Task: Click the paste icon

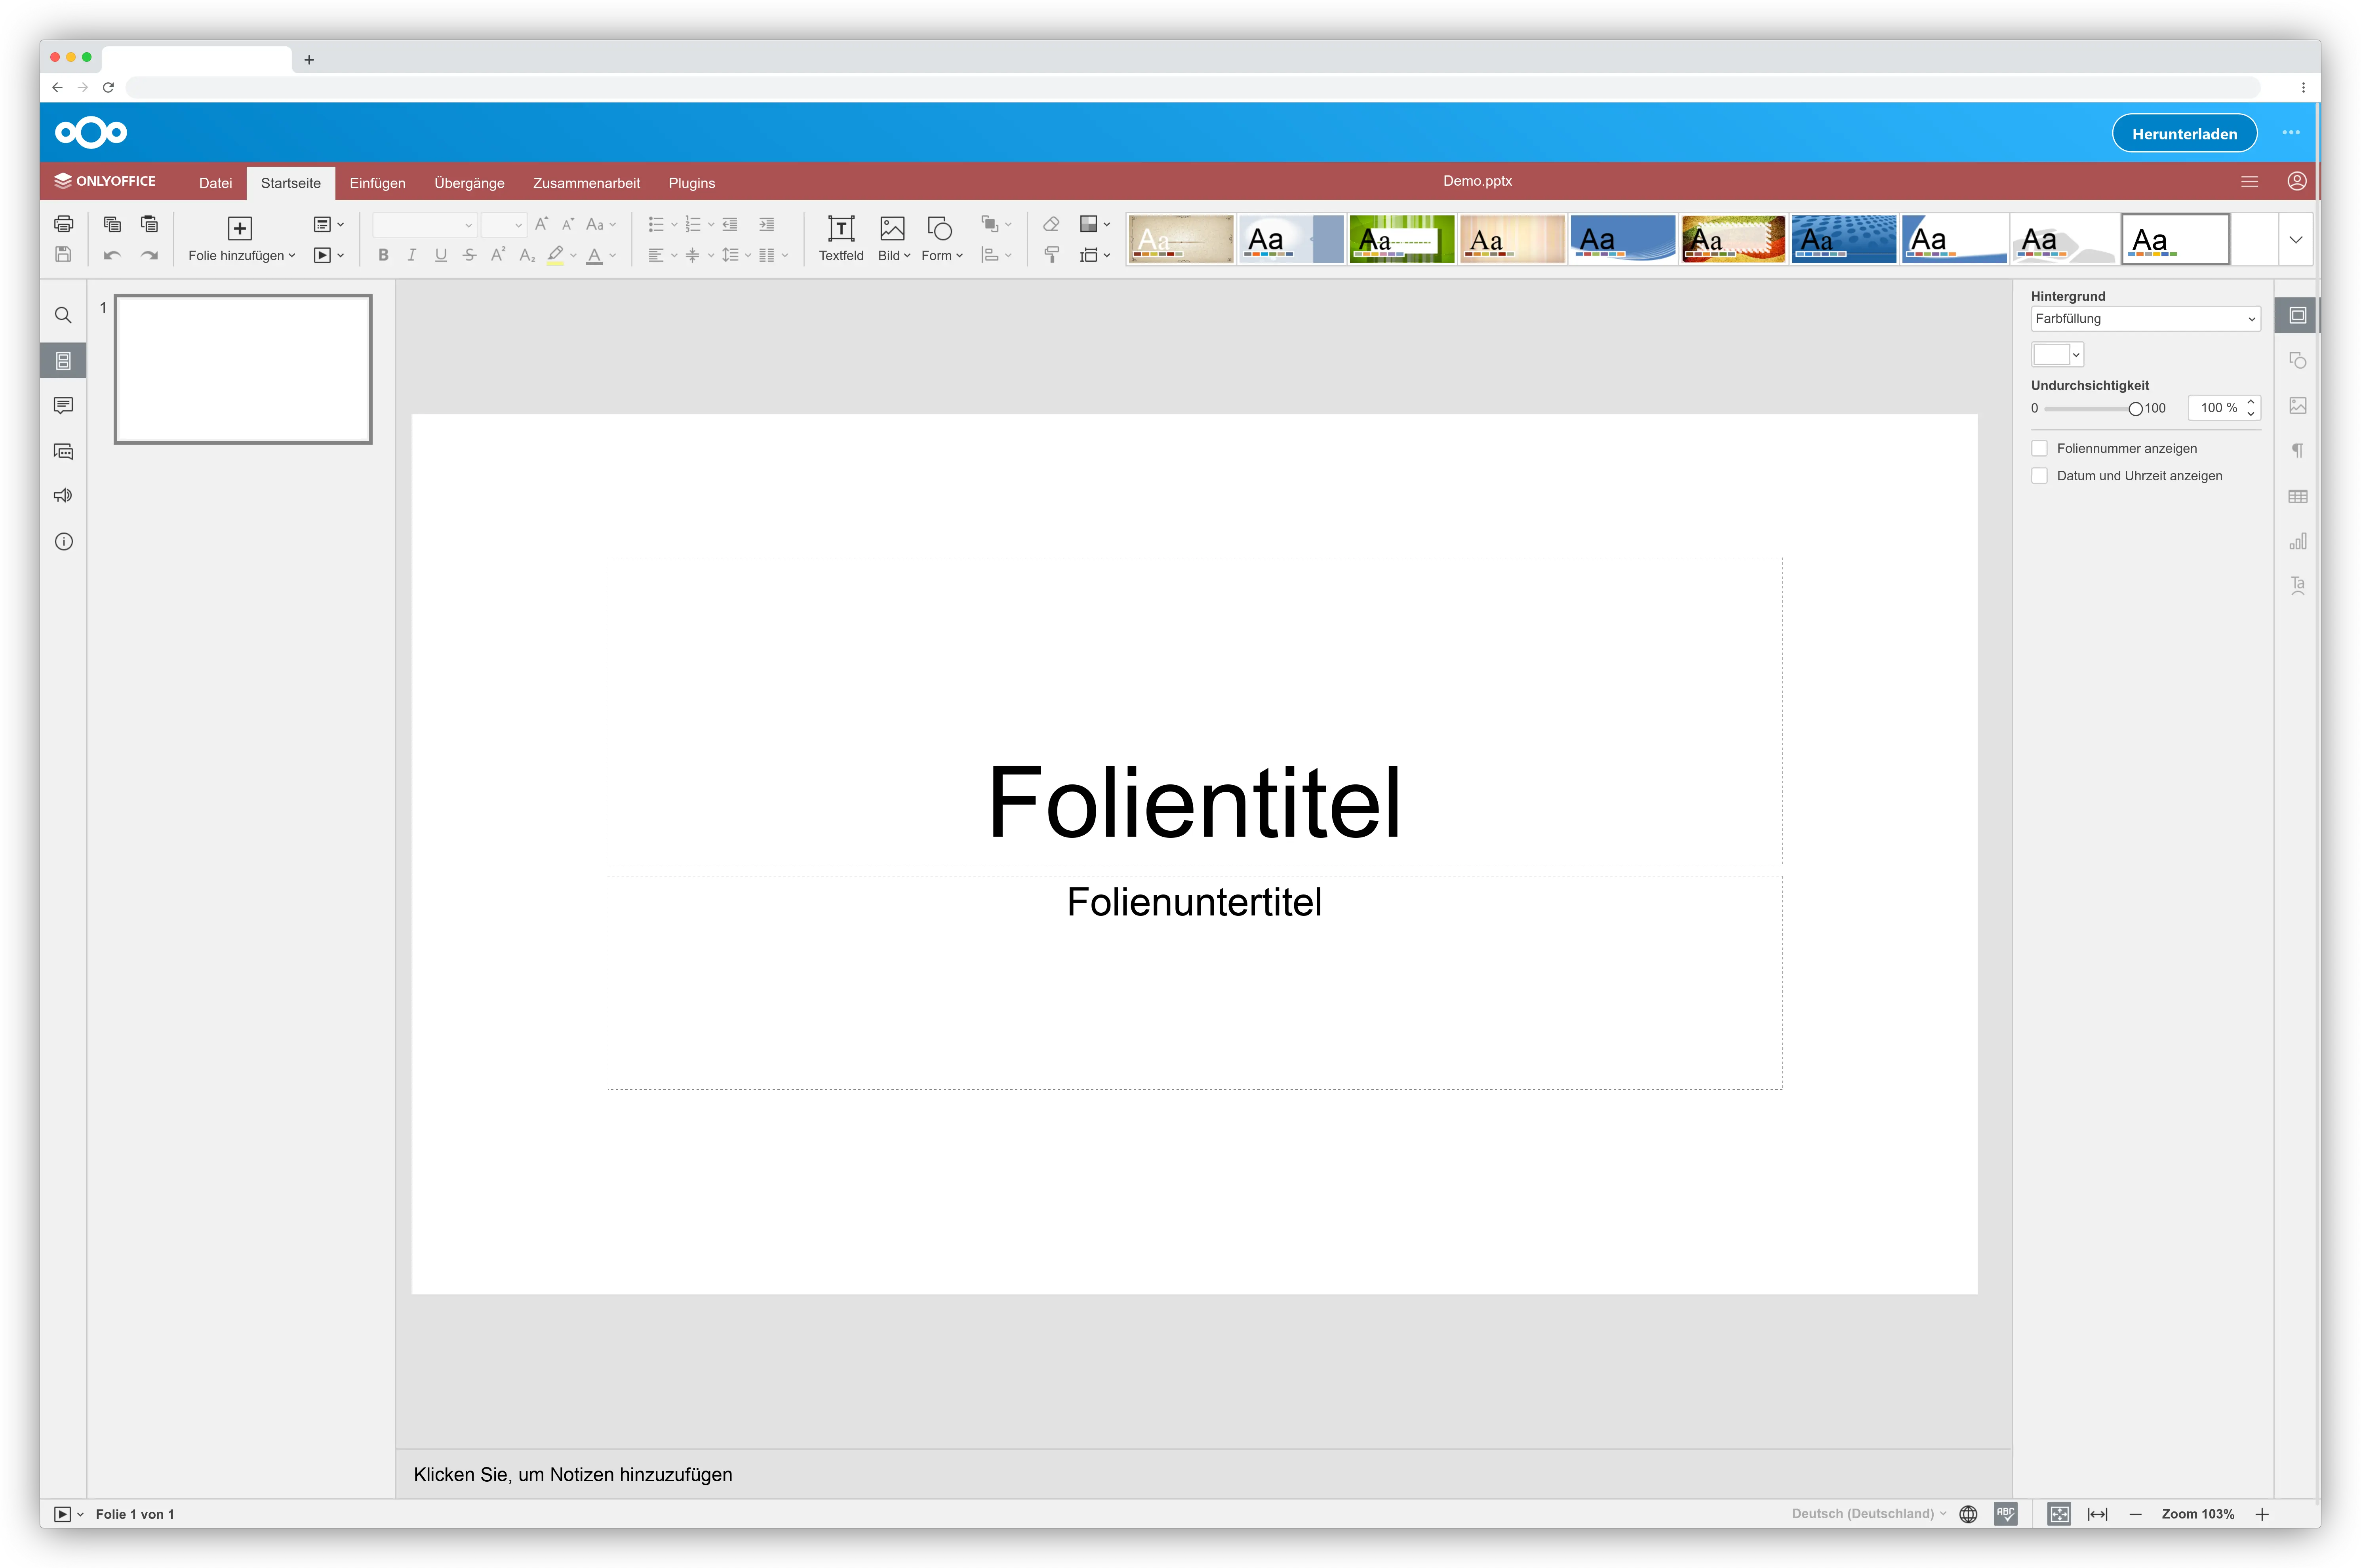Action: tap(149, 224)
